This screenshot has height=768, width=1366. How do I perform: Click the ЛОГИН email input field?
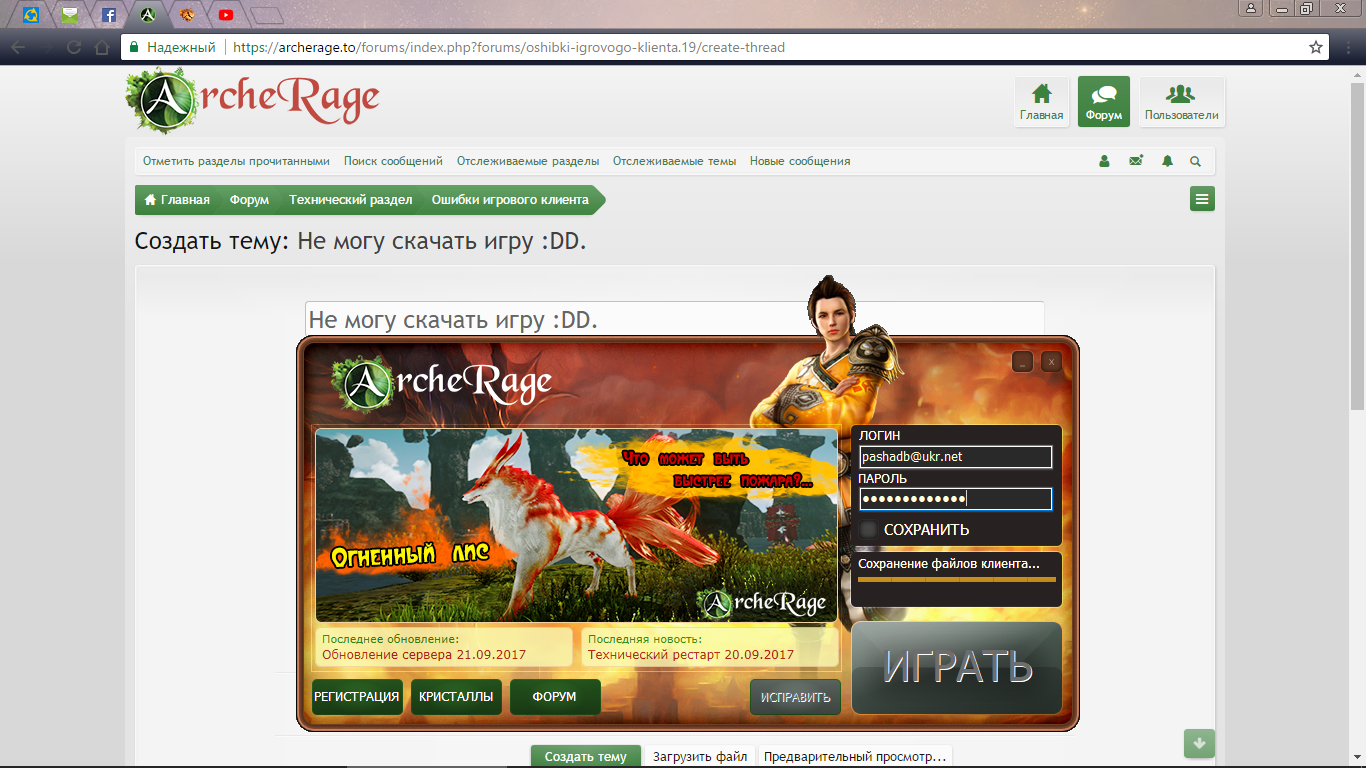point(956,457)
